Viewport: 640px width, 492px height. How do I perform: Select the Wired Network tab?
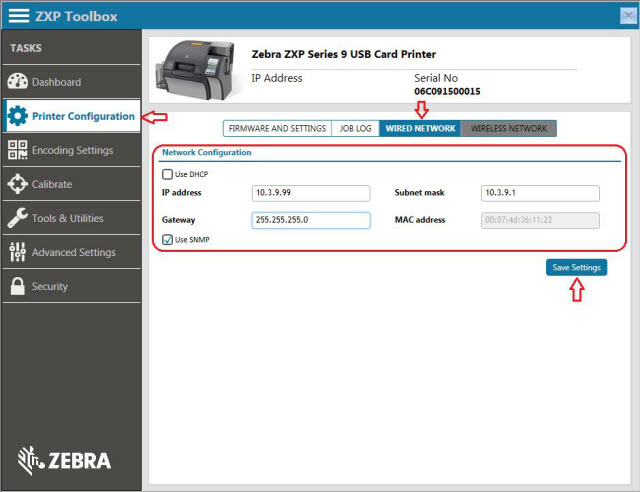(420, 129)
